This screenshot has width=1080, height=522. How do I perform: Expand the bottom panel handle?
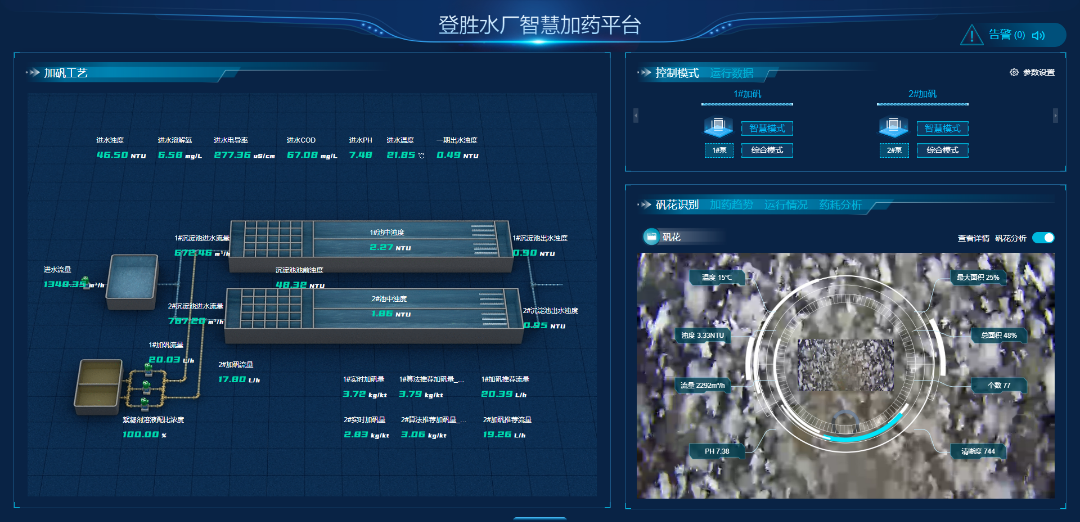[x=540, y=519]
